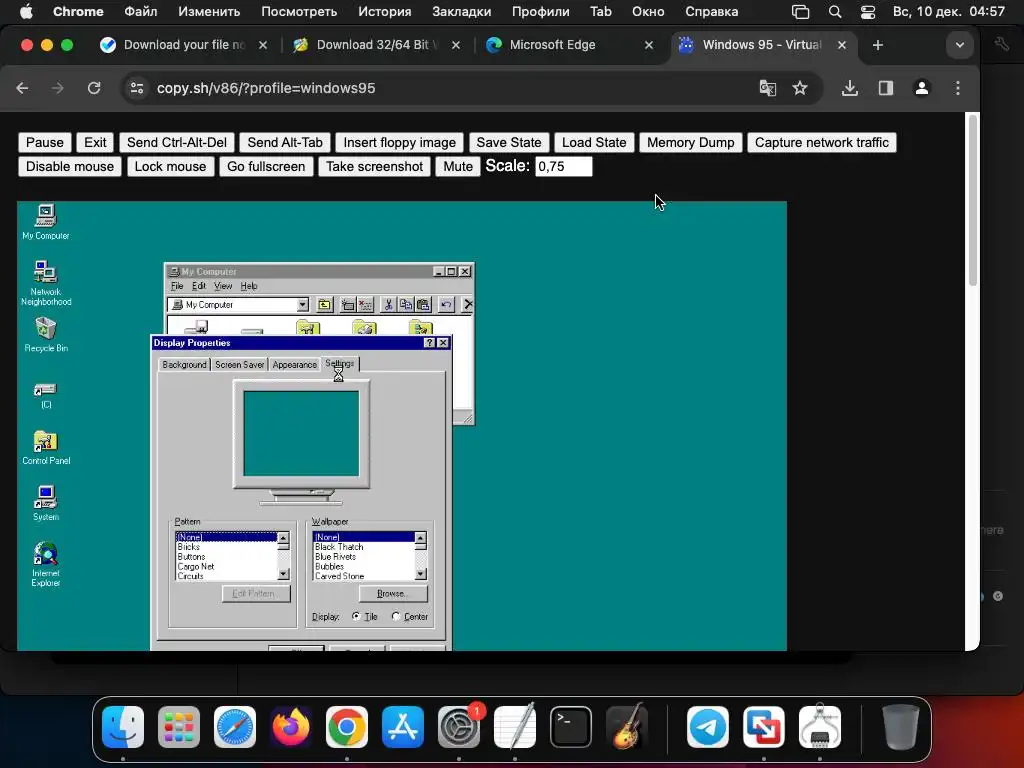Image resolution: width=1024 pixels, height=768 pixels.
Task: Select the System shortcut icon
Action: click(46, 503)
